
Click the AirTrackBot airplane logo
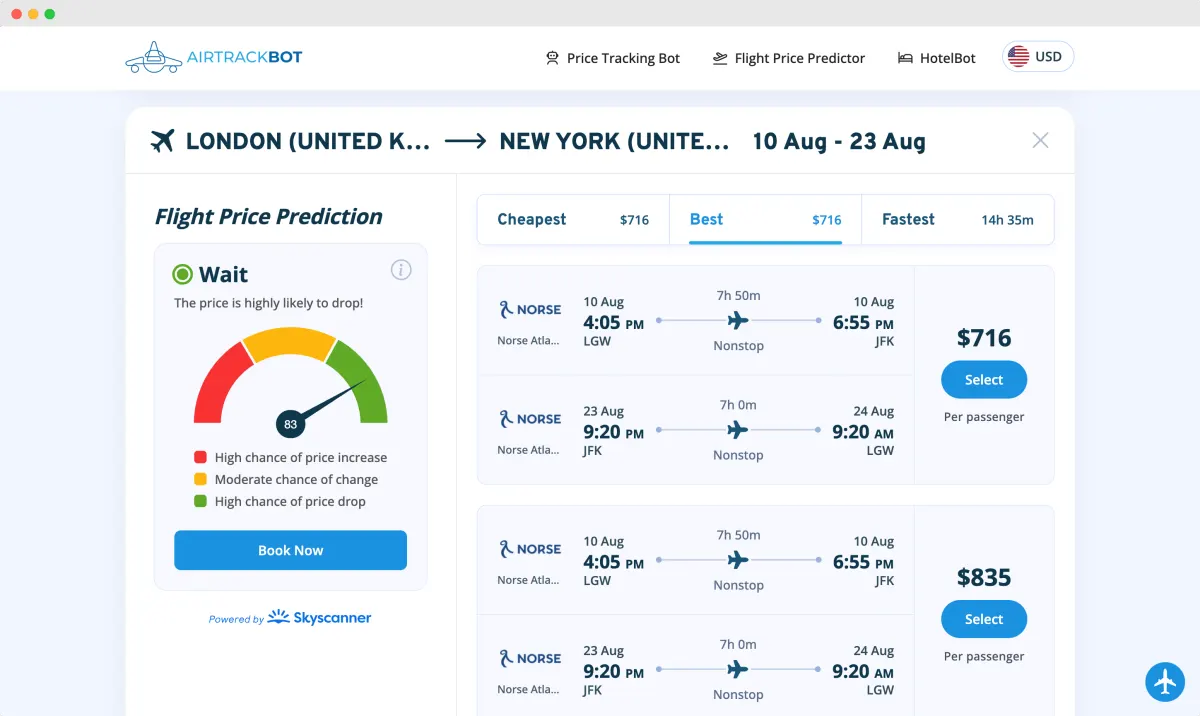tap(153, 58)
